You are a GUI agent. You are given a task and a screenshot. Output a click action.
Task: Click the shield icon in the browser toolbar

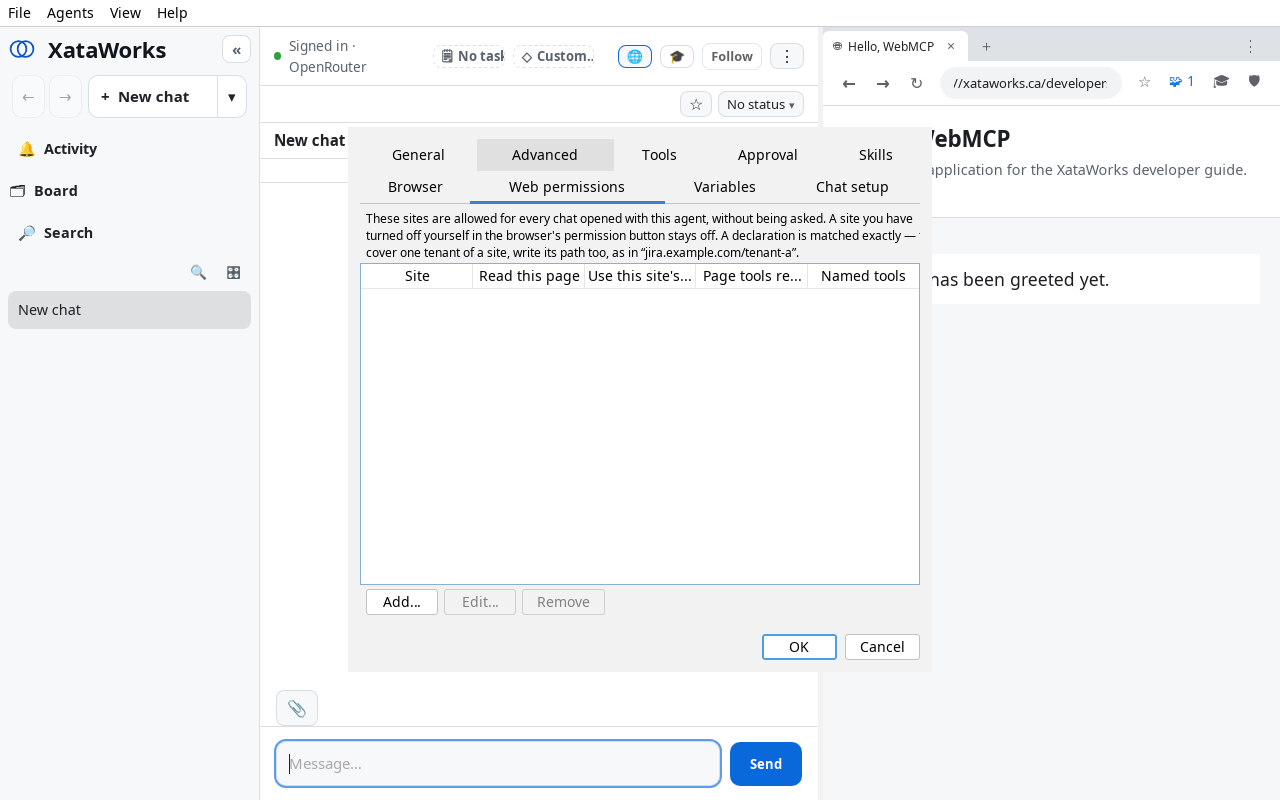click(x=1255, y=82)
